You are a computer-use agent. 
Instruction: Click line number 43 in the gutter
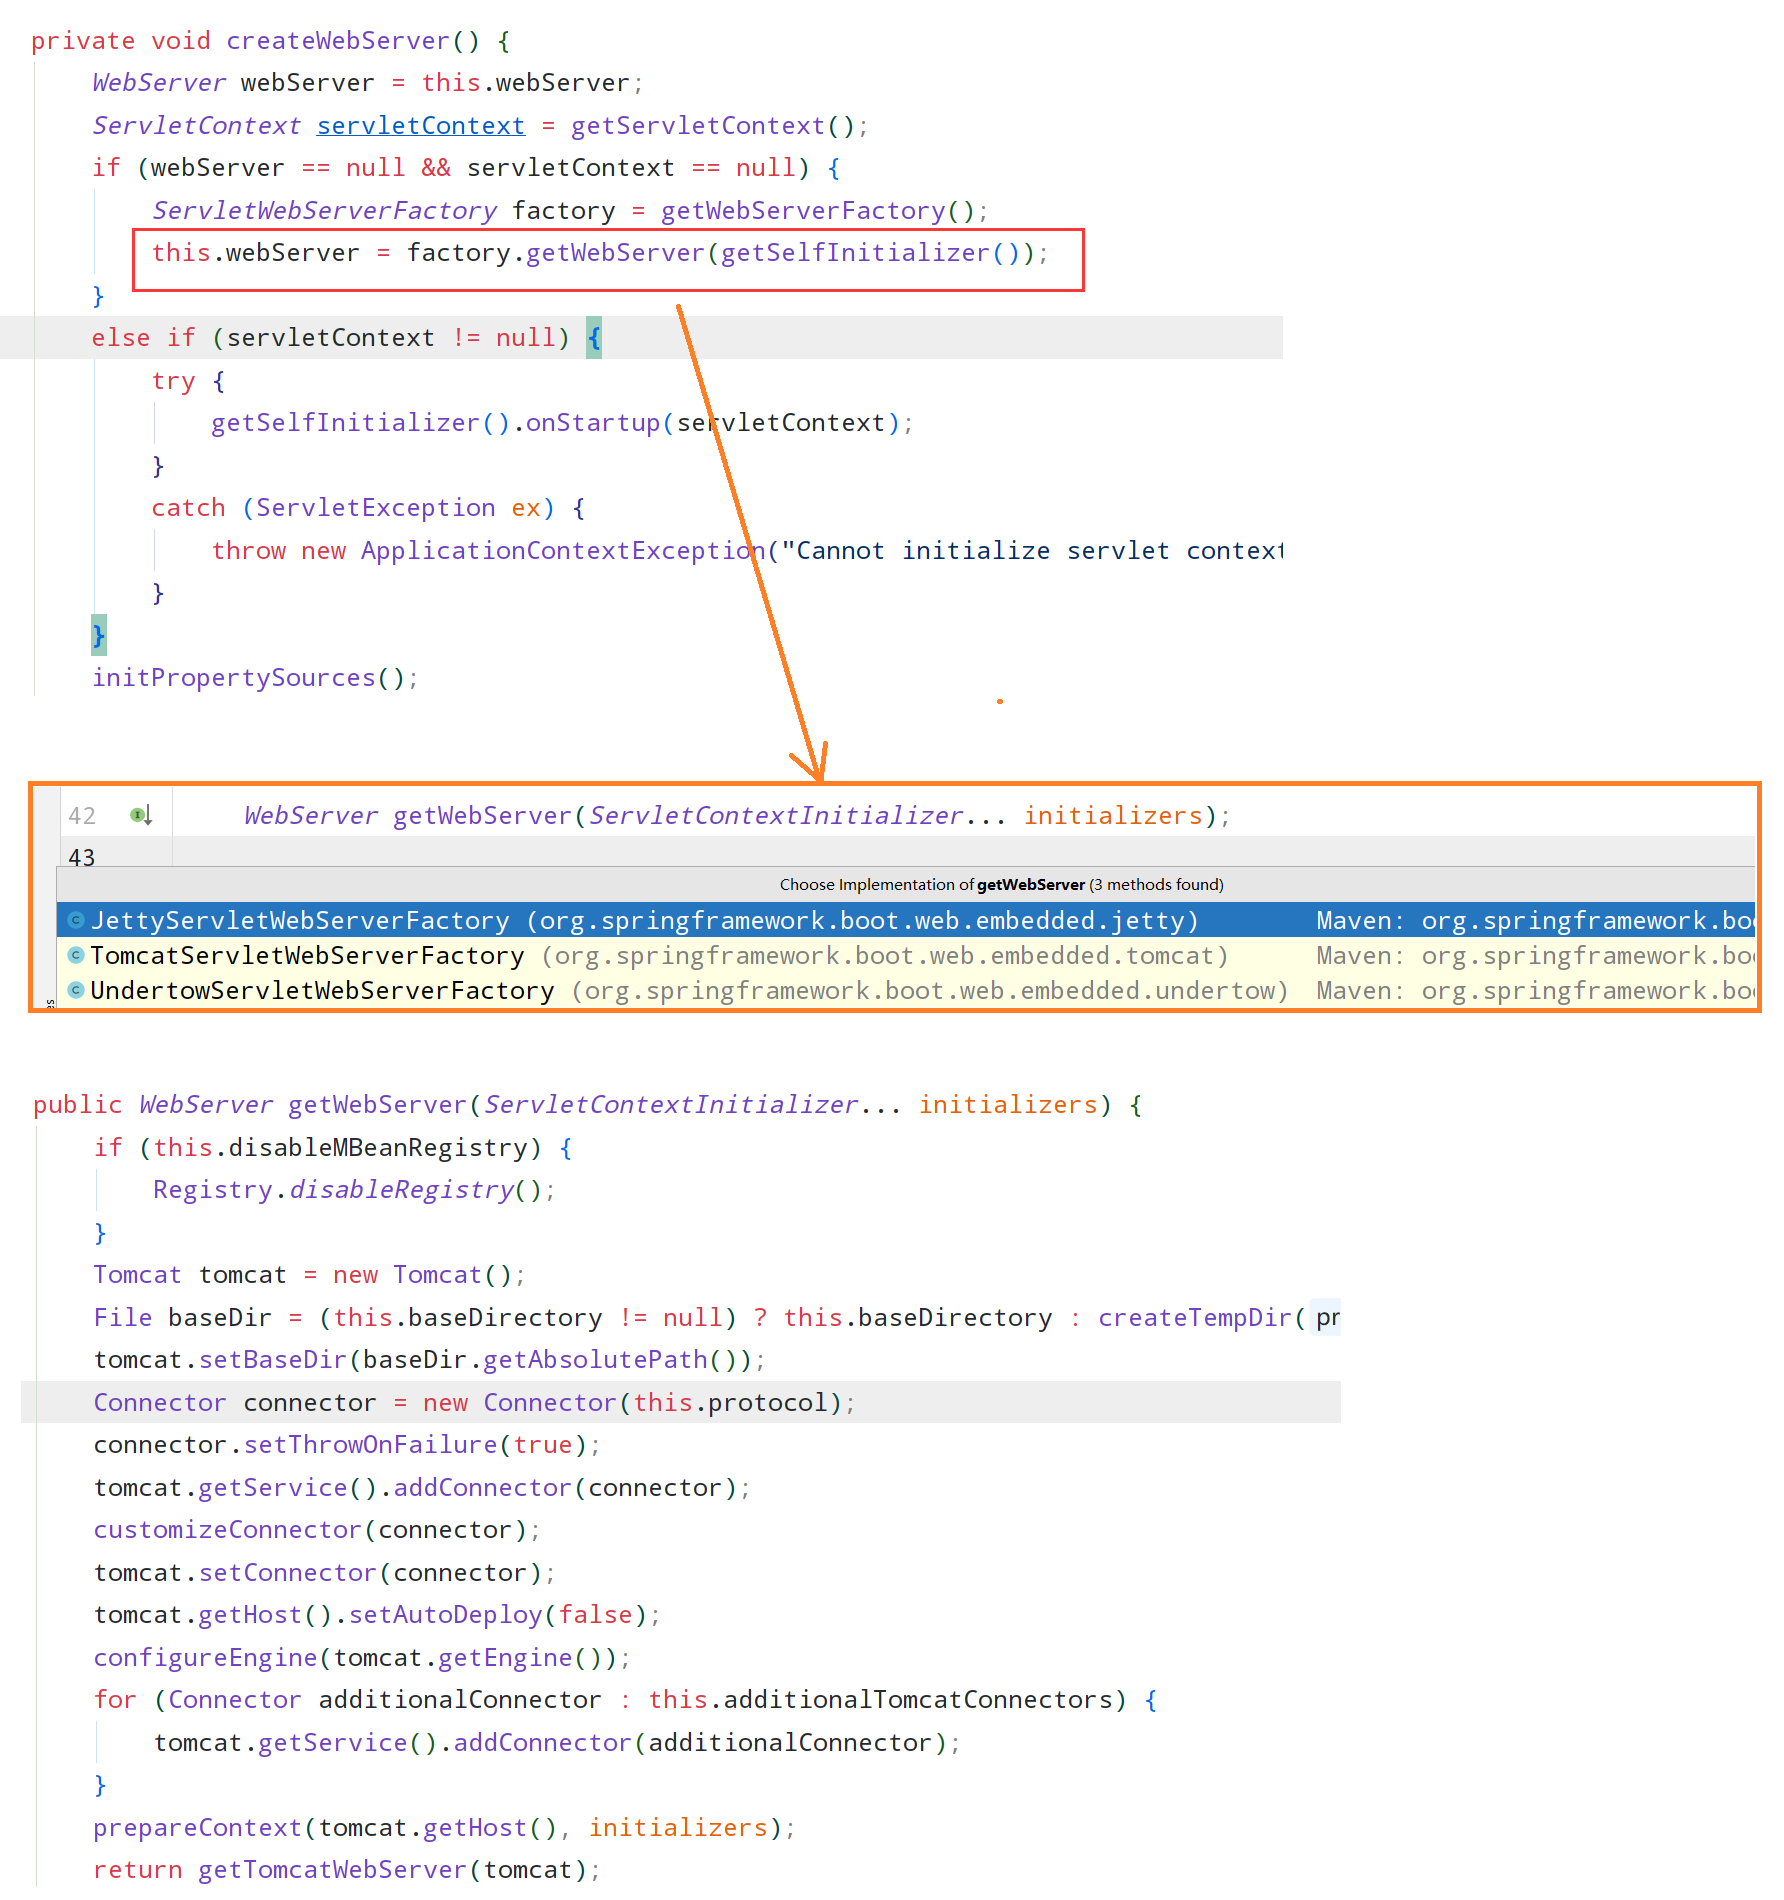coord(82,857)
